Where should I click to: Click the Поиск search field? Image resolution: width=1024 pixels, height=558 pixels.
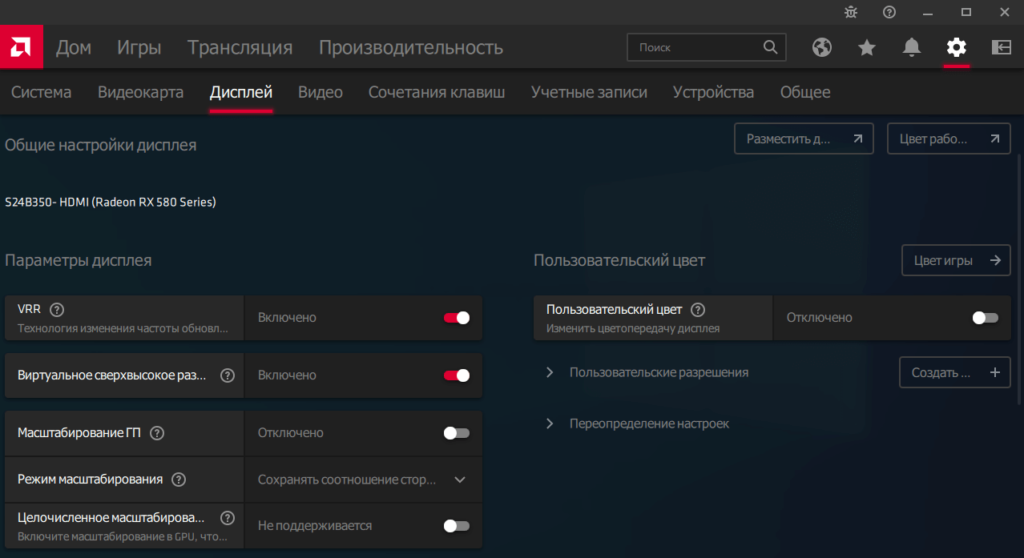pos(696,47)
